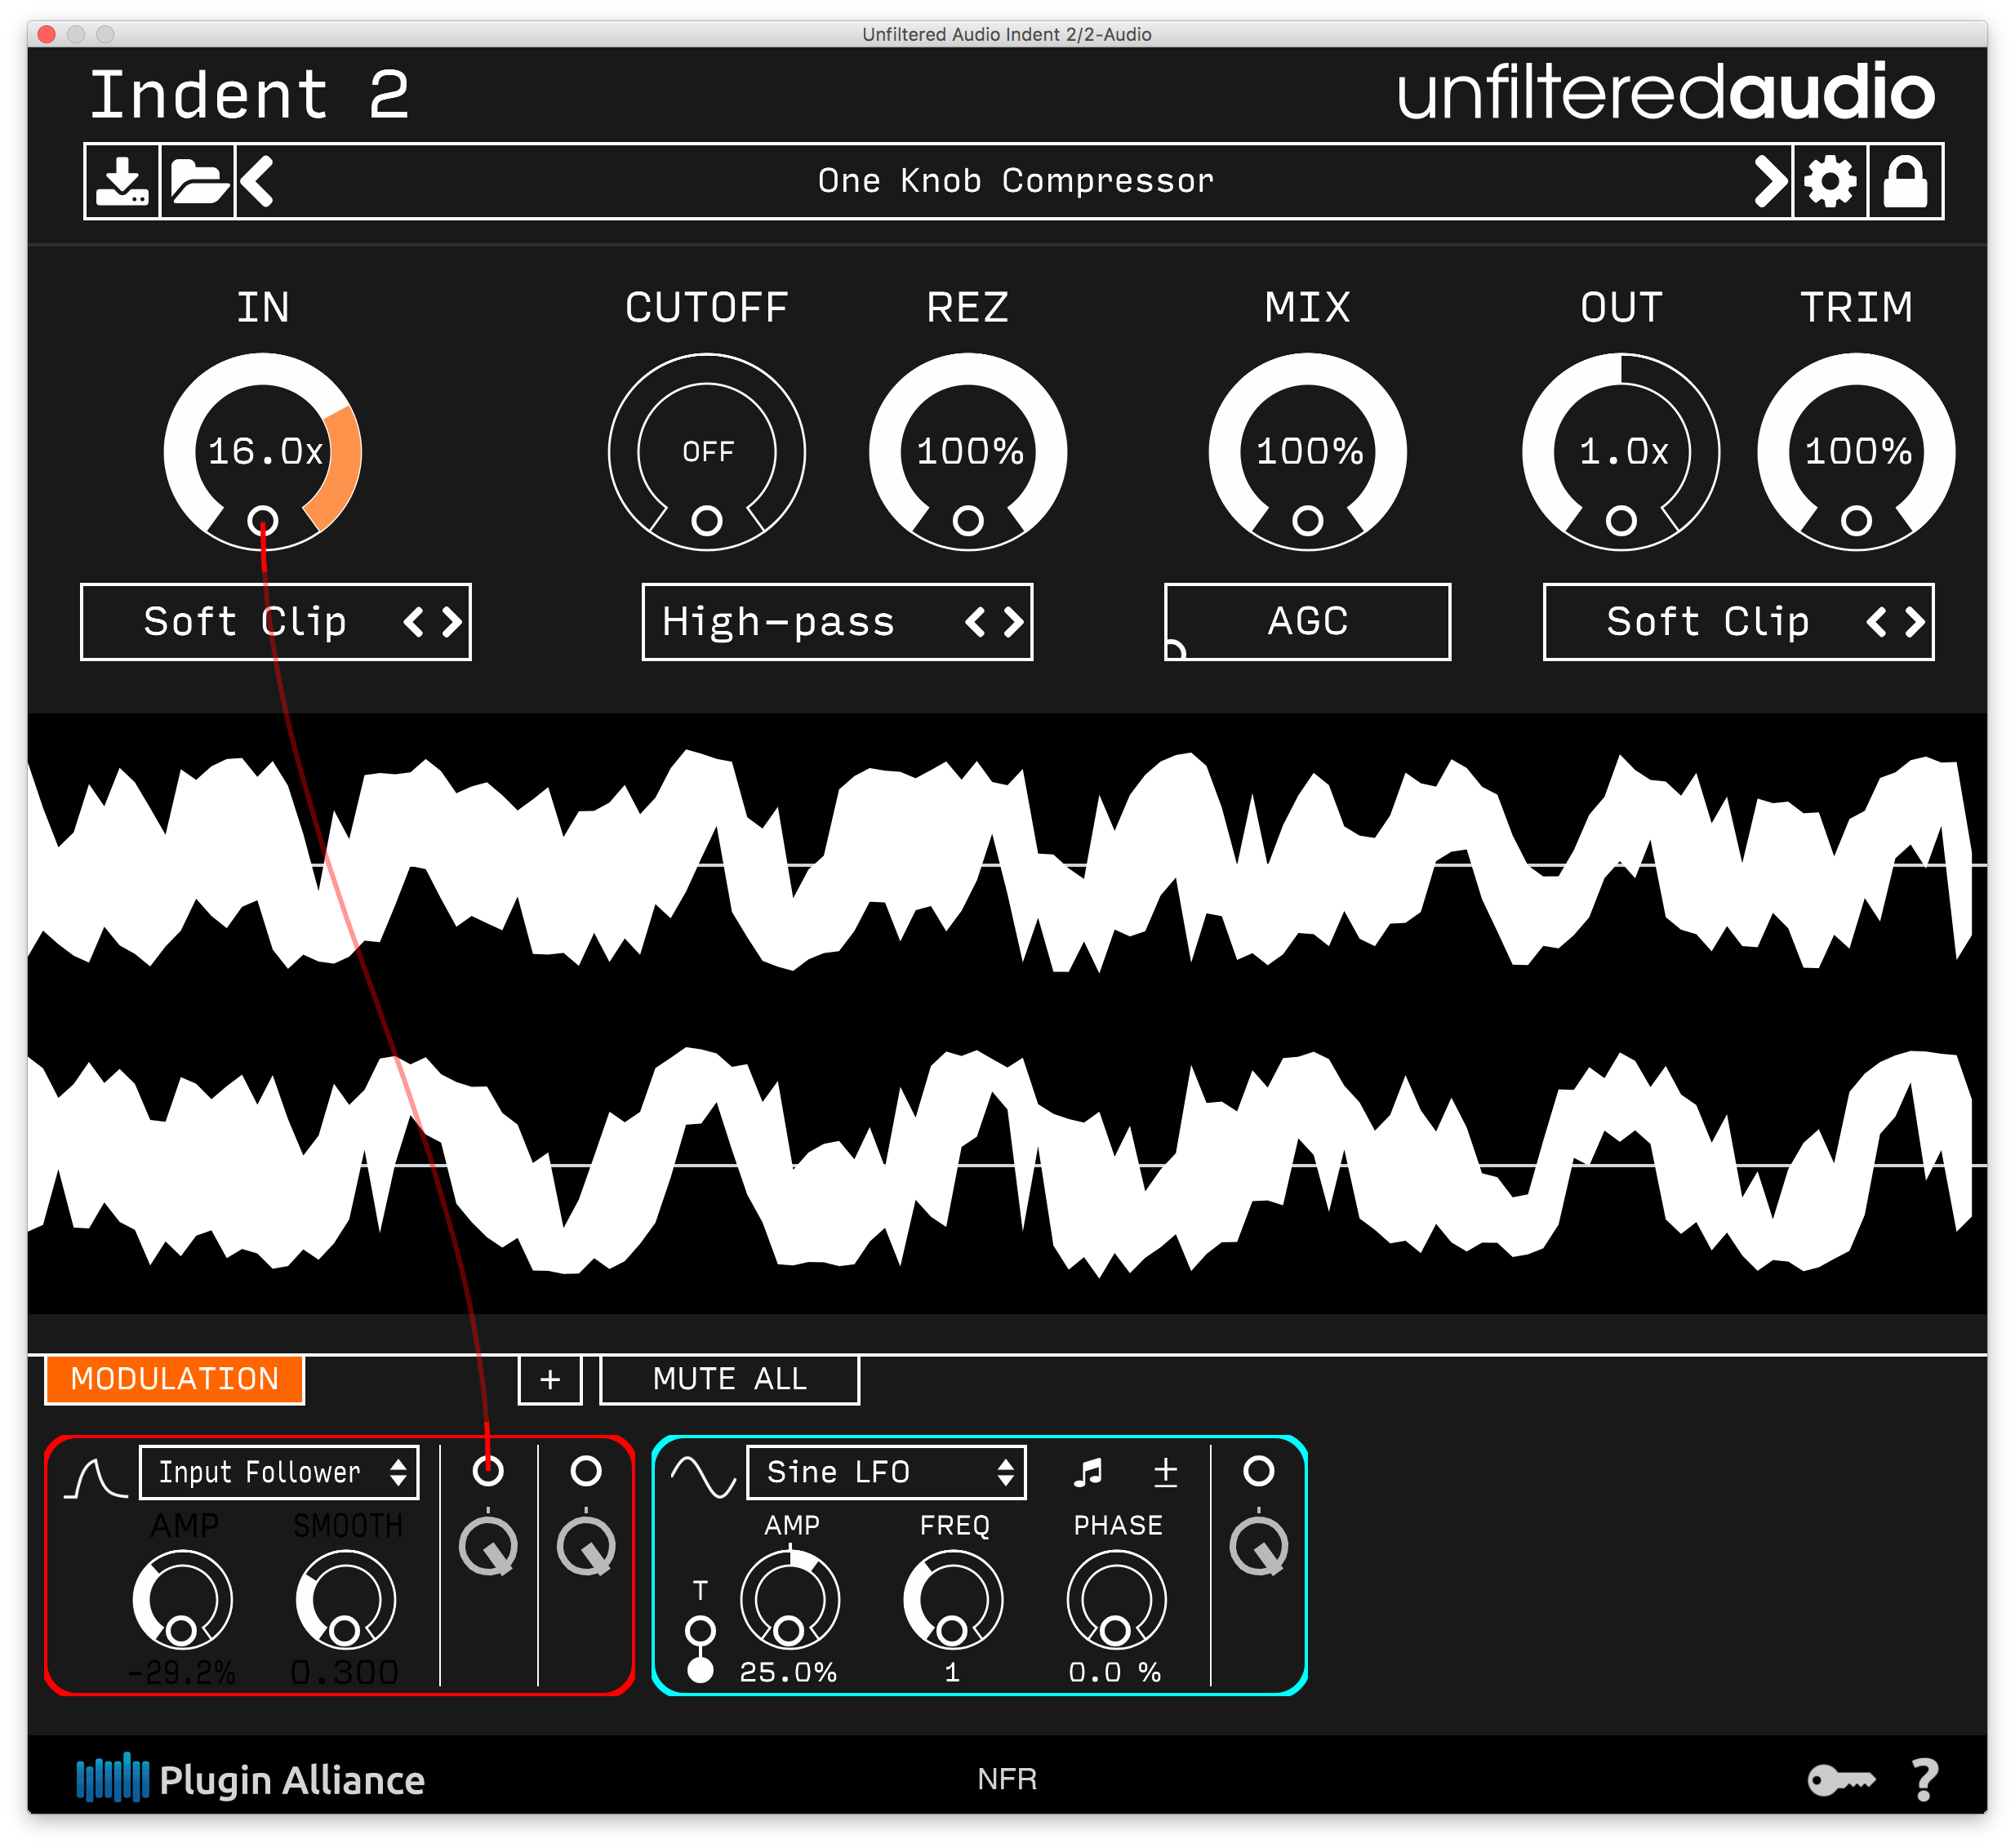
Task: Toggle the preset lock icon
Action: point(1905,181)
